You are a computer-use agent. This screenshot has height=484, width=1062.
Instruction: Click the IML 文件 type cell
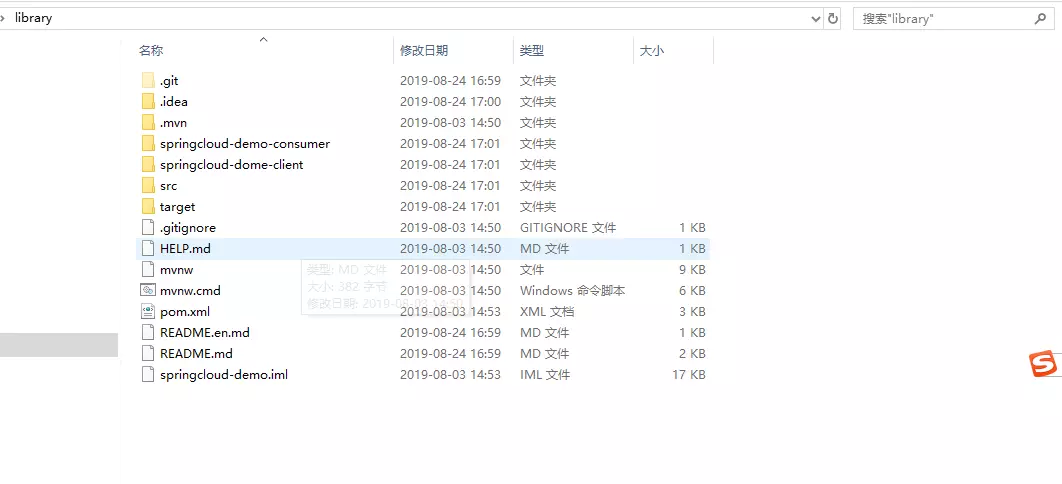pyautogui.click(x=545, y=374)
